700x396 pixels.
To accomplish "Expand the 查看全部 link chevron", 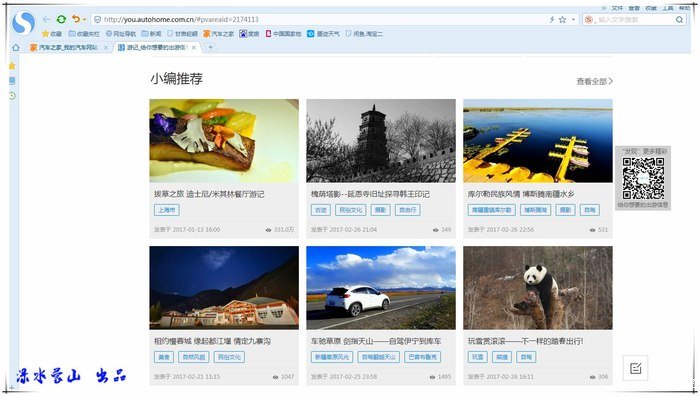I will (611, 81).
